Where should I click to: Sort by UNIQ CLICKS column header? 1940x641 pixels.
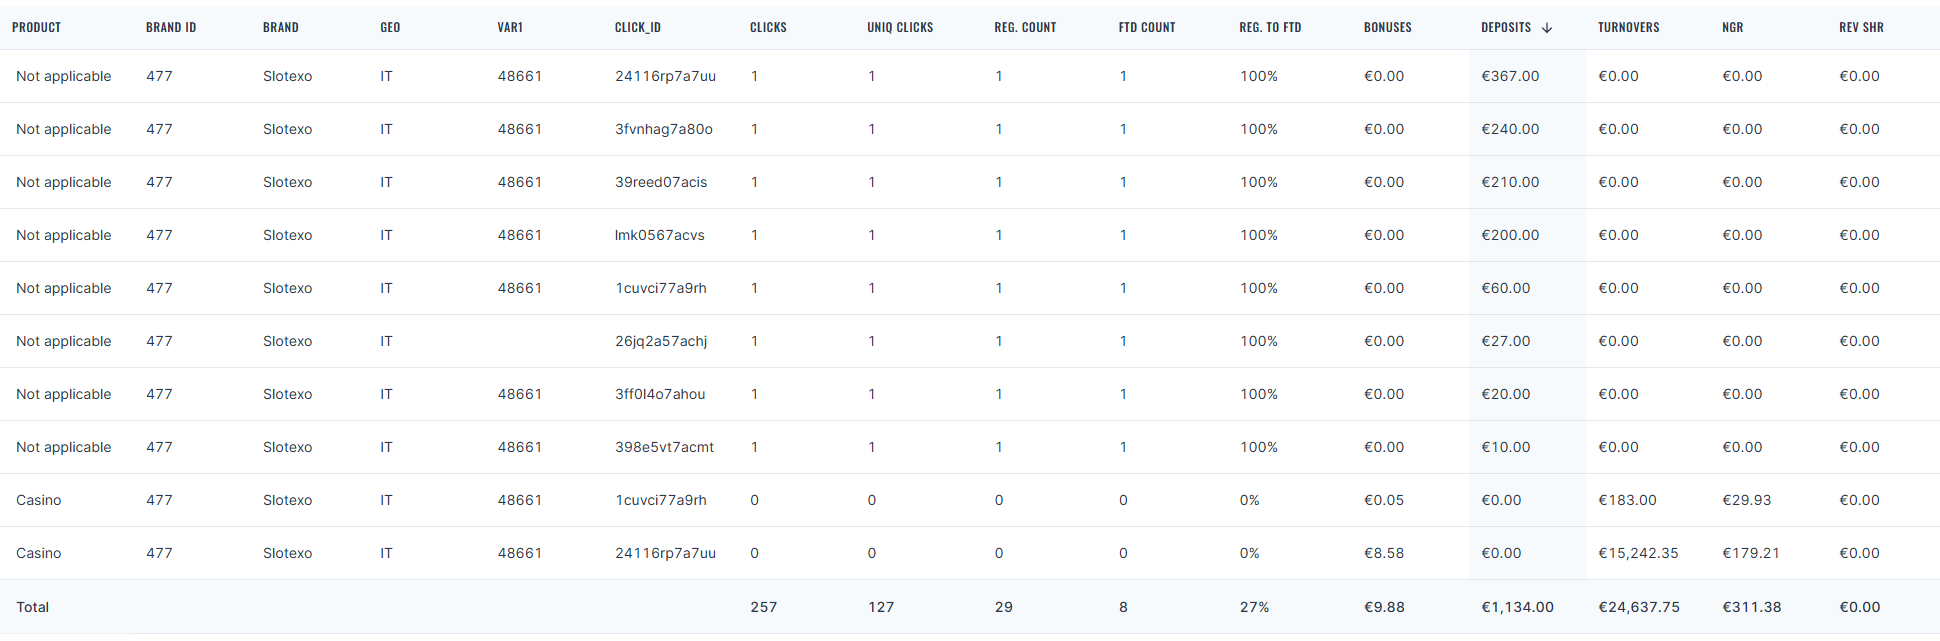pyautogui.click(x=900, y=28)
